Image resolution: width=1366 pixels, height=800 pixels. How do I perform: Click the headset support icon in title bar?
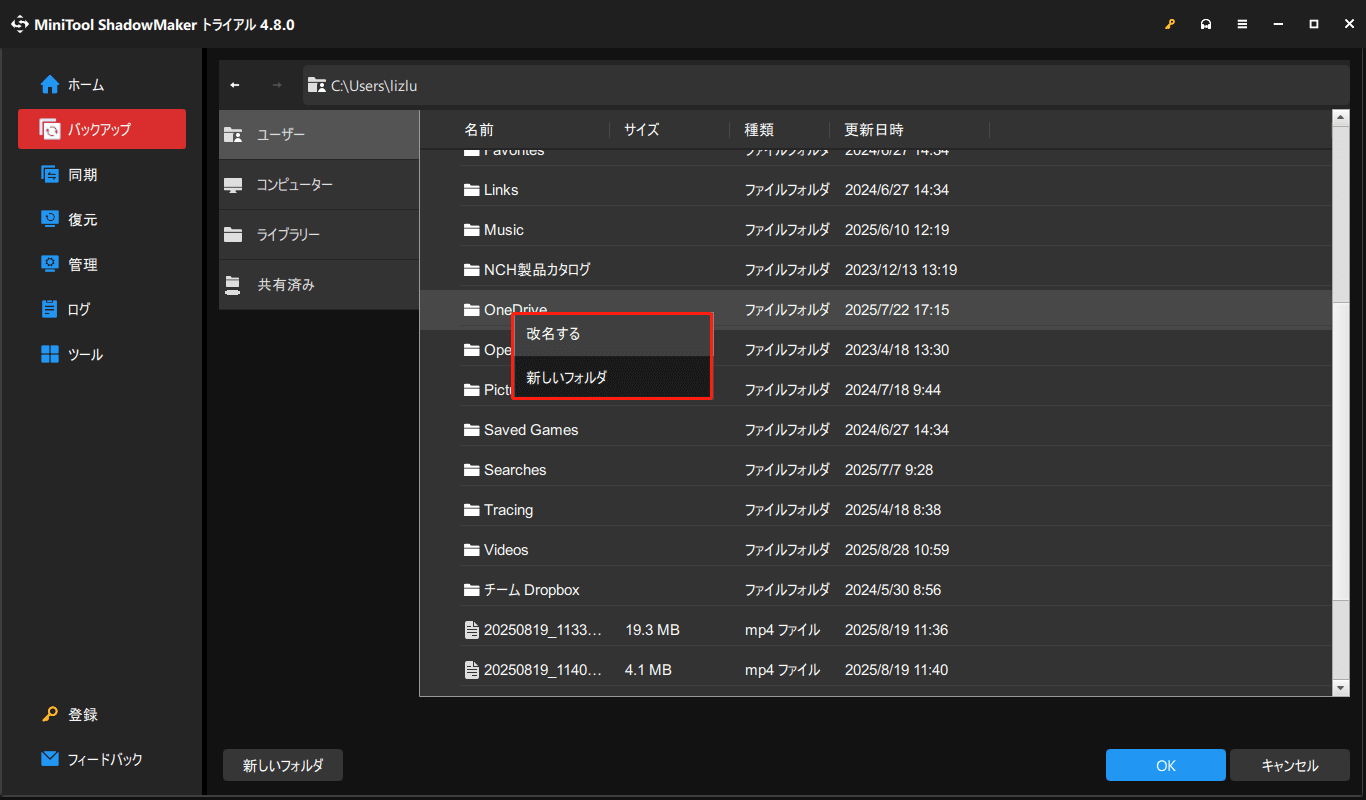pos(1207,24)
